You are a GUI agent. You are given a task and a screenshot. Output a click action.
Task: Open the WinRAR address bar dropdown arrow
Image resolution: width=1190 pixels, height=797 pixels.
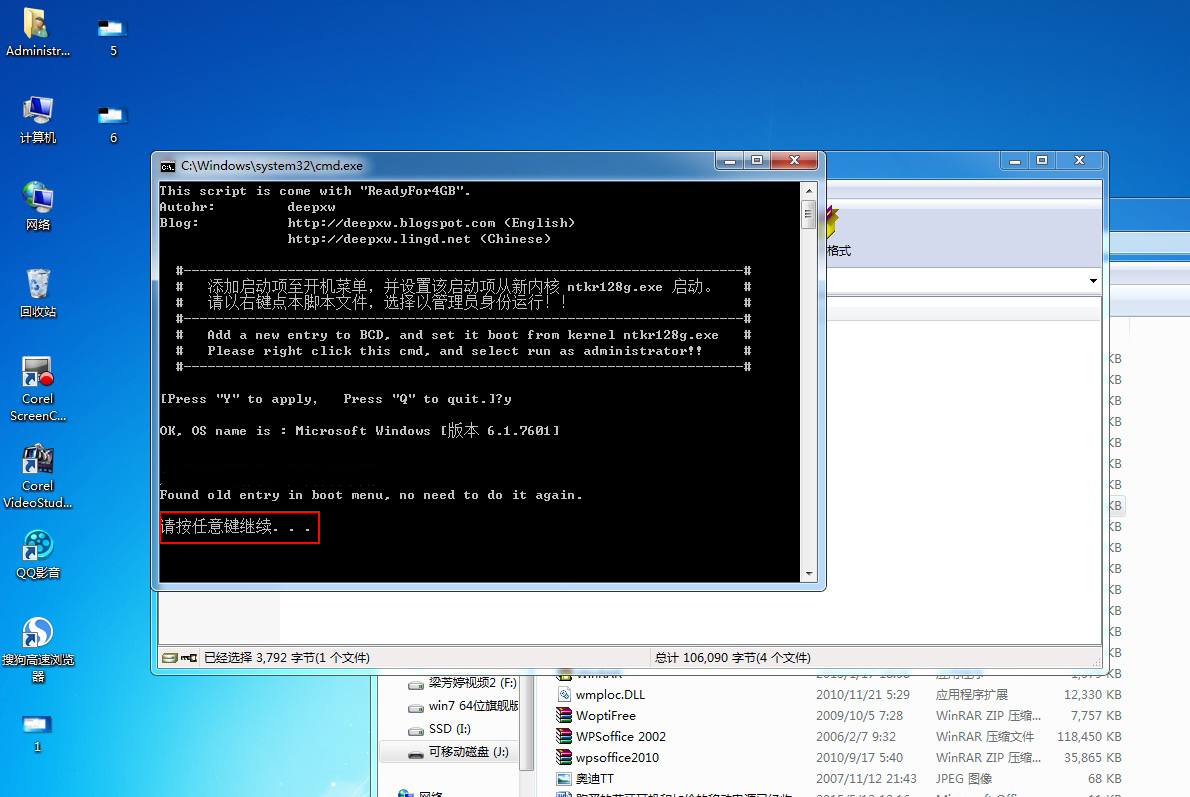1093,281
